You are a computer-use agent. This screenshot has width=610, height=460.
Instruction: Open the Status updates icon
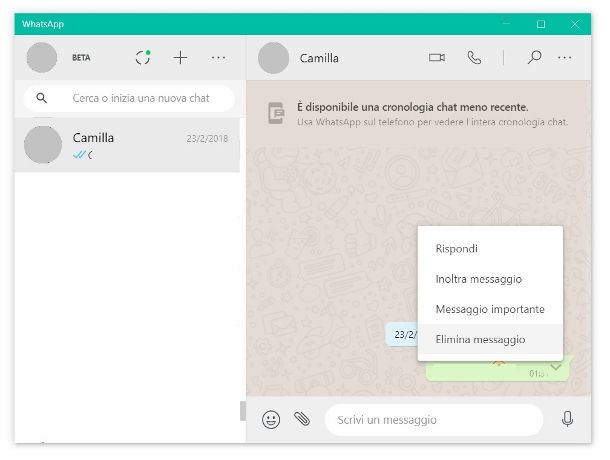(143, 58)
